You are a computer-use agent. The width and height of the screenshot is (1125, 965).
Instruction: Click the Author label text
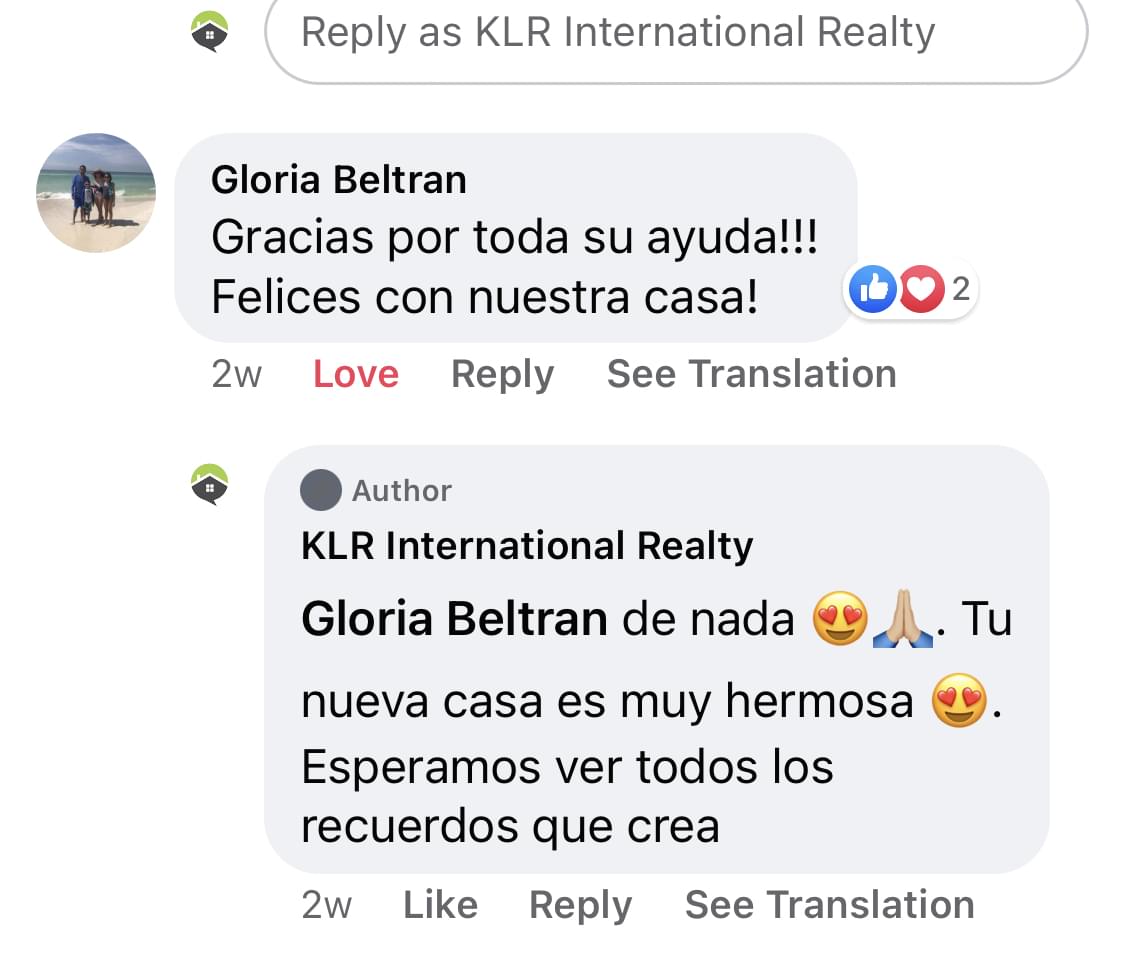(x=402, y=491)
